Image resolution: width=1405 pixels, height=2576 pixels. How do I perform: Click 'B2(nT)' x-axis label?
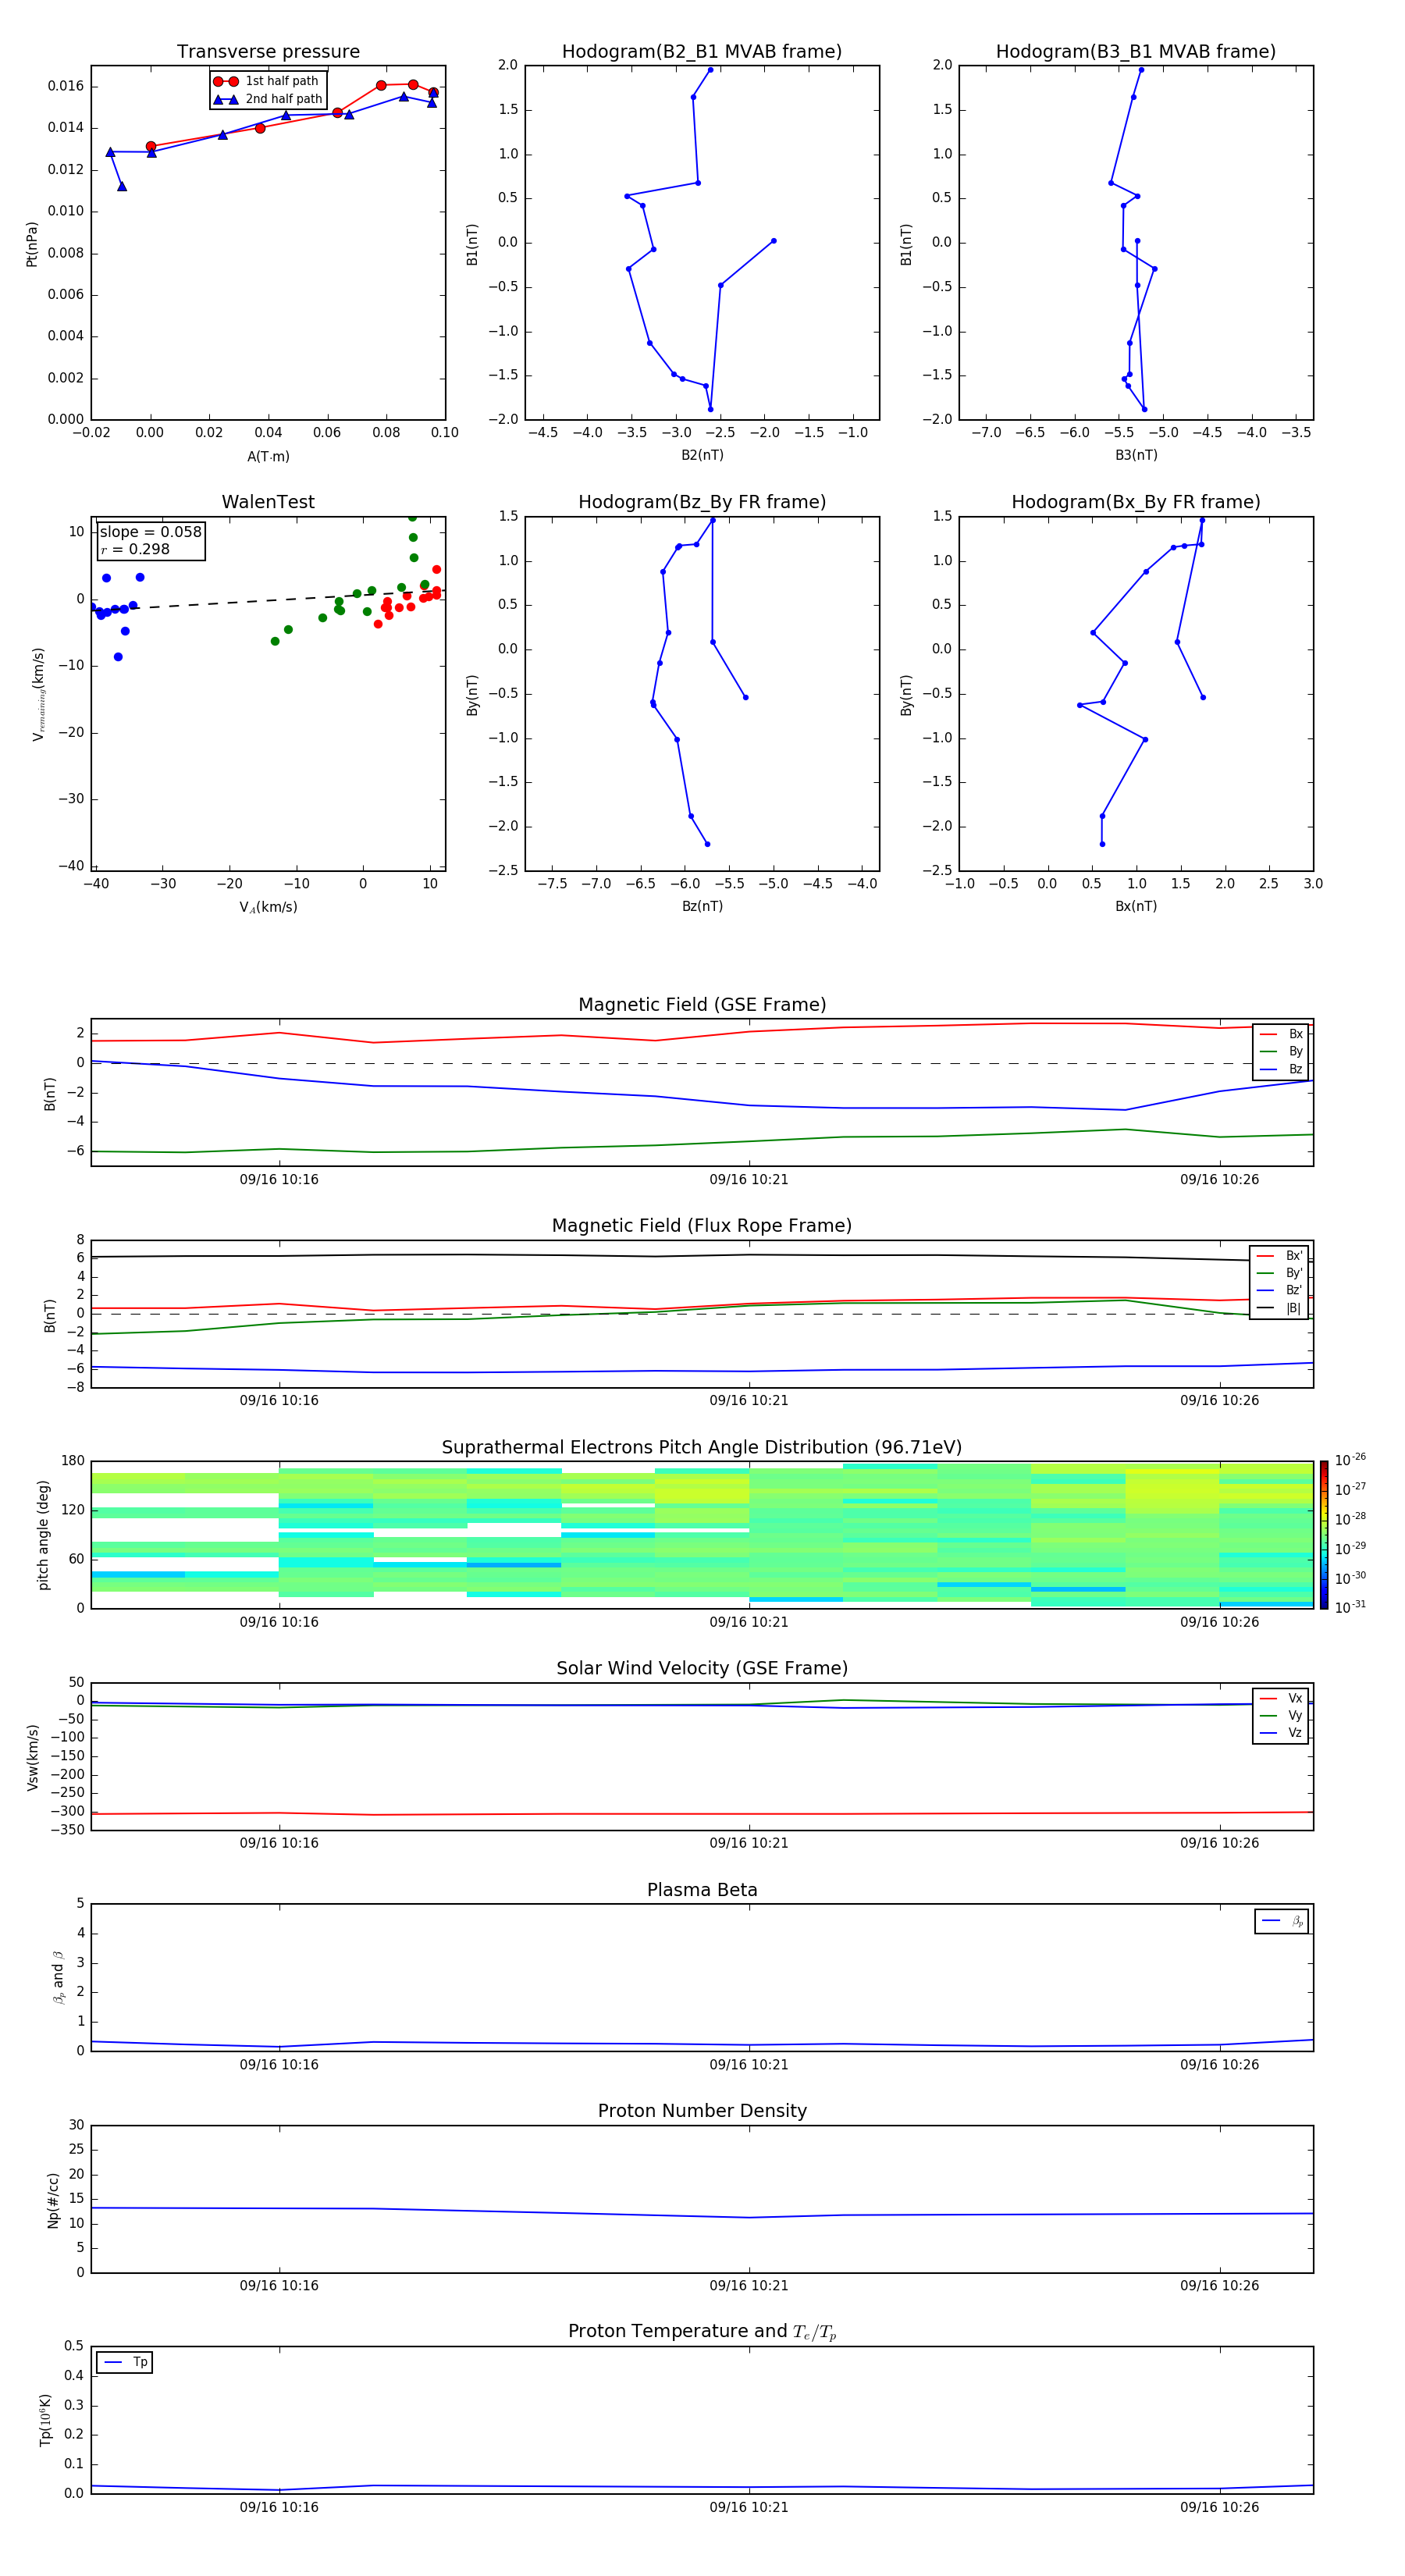(702, 455)
